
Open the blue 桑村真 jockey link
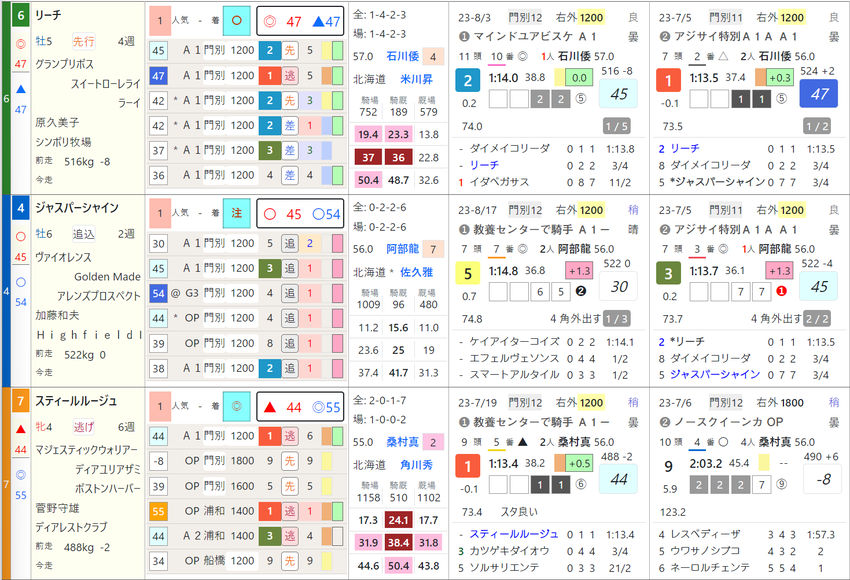coord(402,442)
